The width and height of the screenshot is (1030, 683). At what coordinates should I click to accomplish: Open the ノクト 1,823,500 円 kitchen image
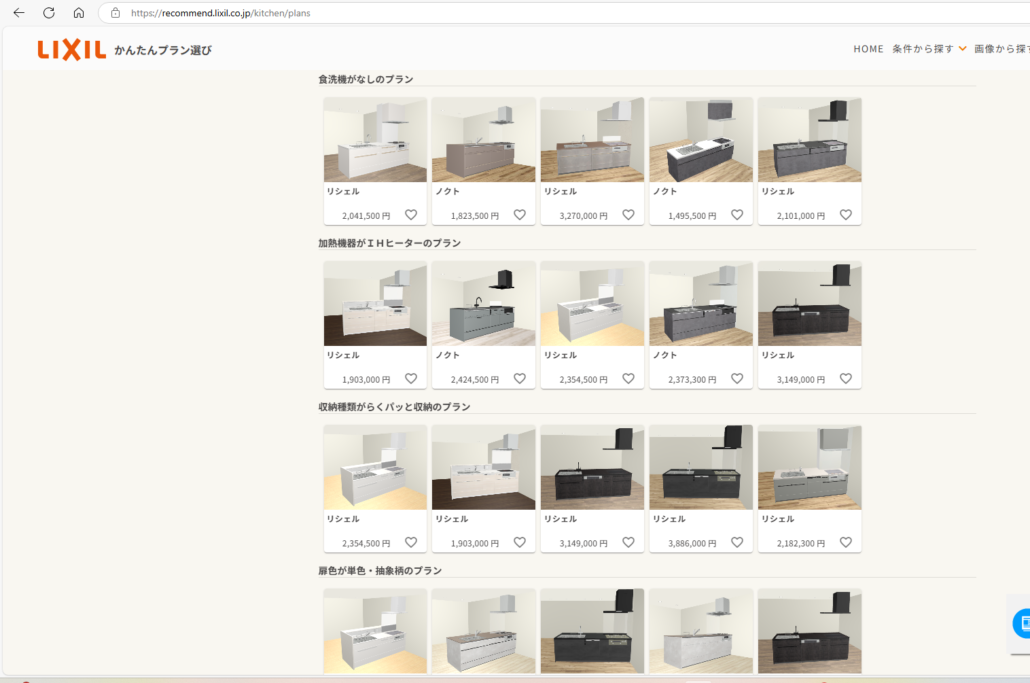coord(483,140)
